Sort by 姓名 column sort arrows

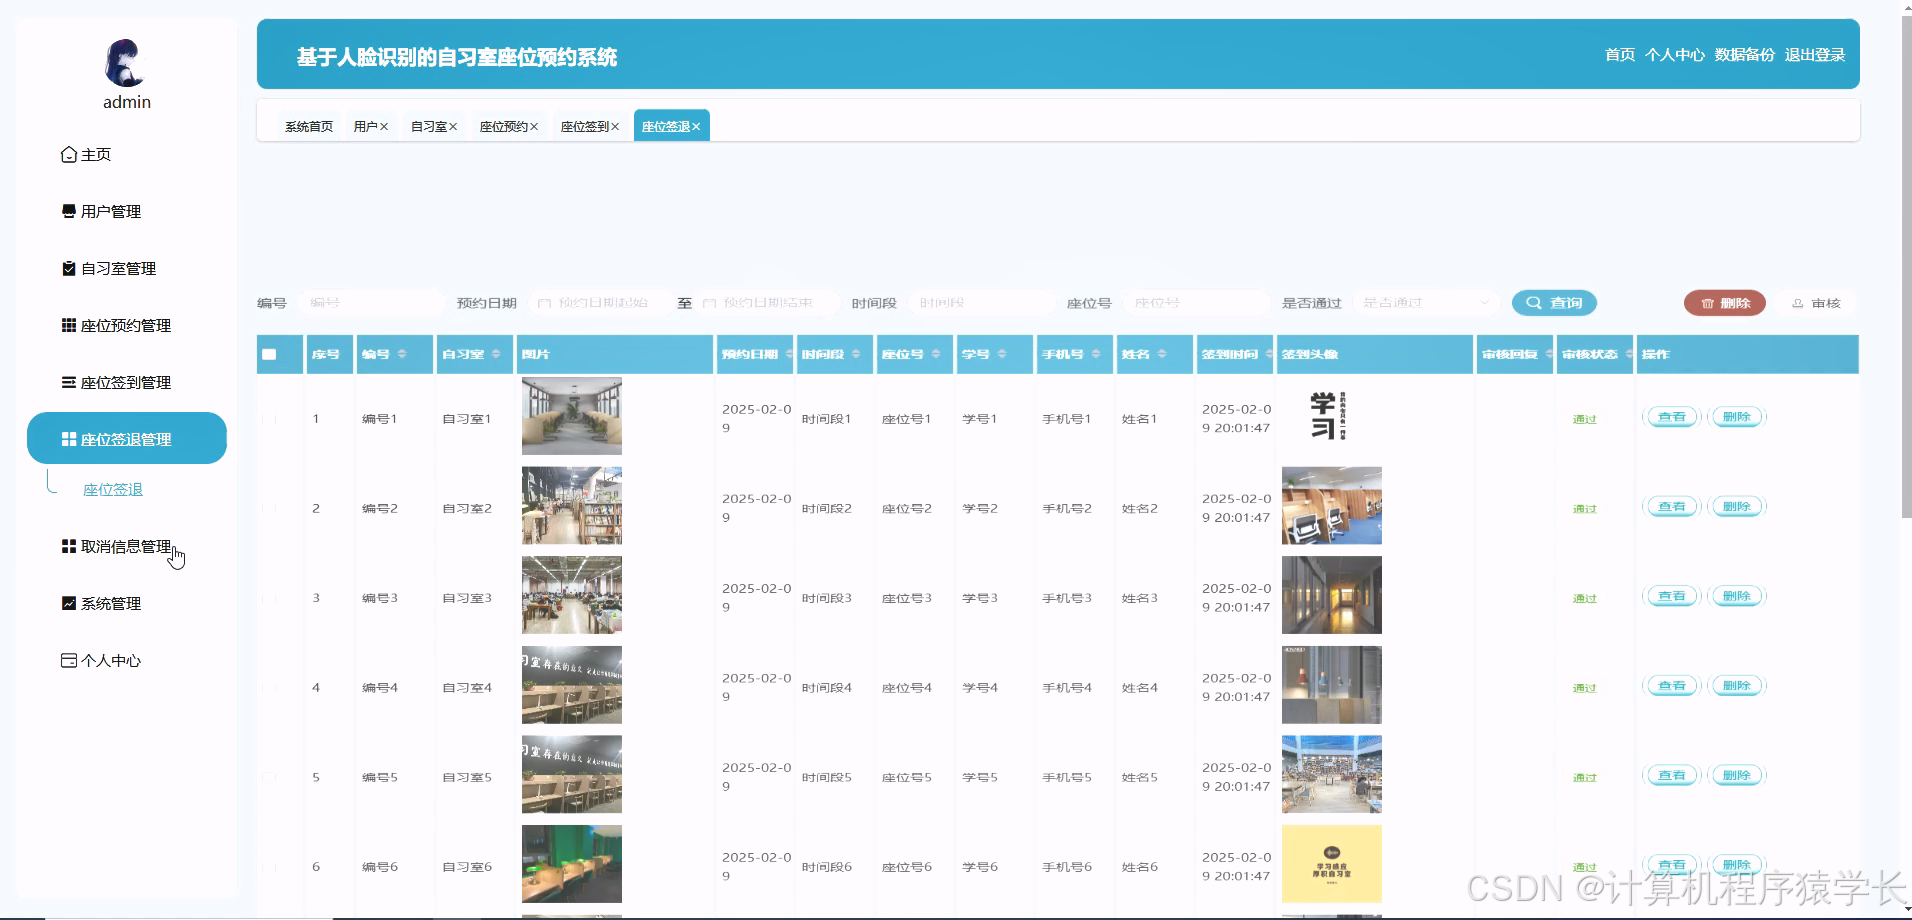pos(1162,355)
